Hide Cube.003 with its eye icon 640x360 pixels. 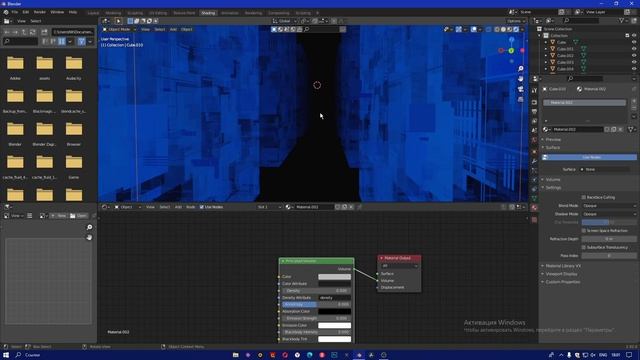tap(634, 62)
